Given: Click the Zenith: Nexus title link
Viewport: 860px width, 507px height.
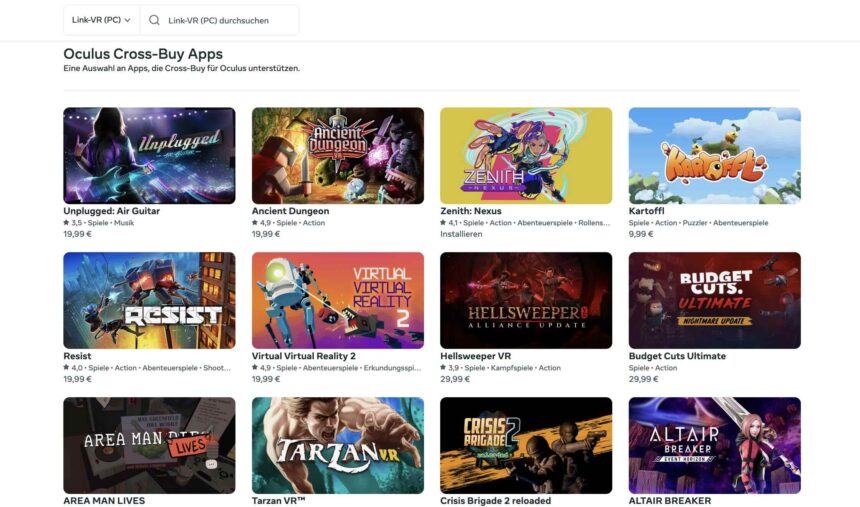Looking at the screenshot, I should coord(471,211).
